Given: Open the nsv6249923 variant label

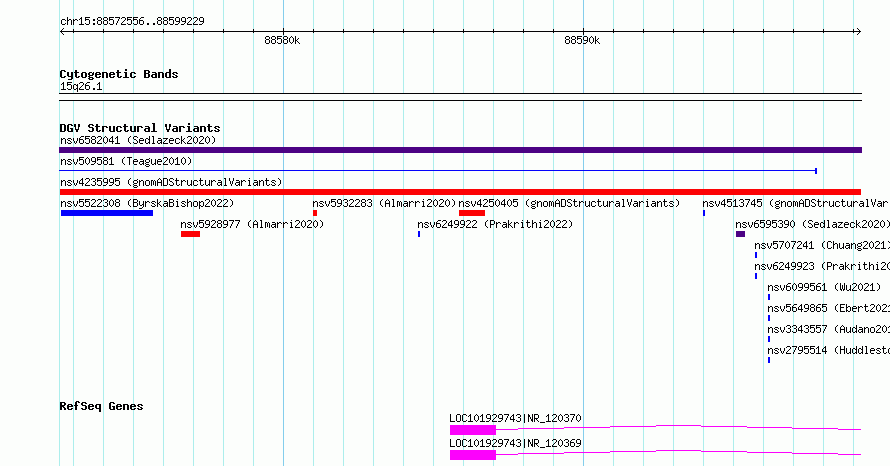Looking at the screenshot, I should [822, 266].
